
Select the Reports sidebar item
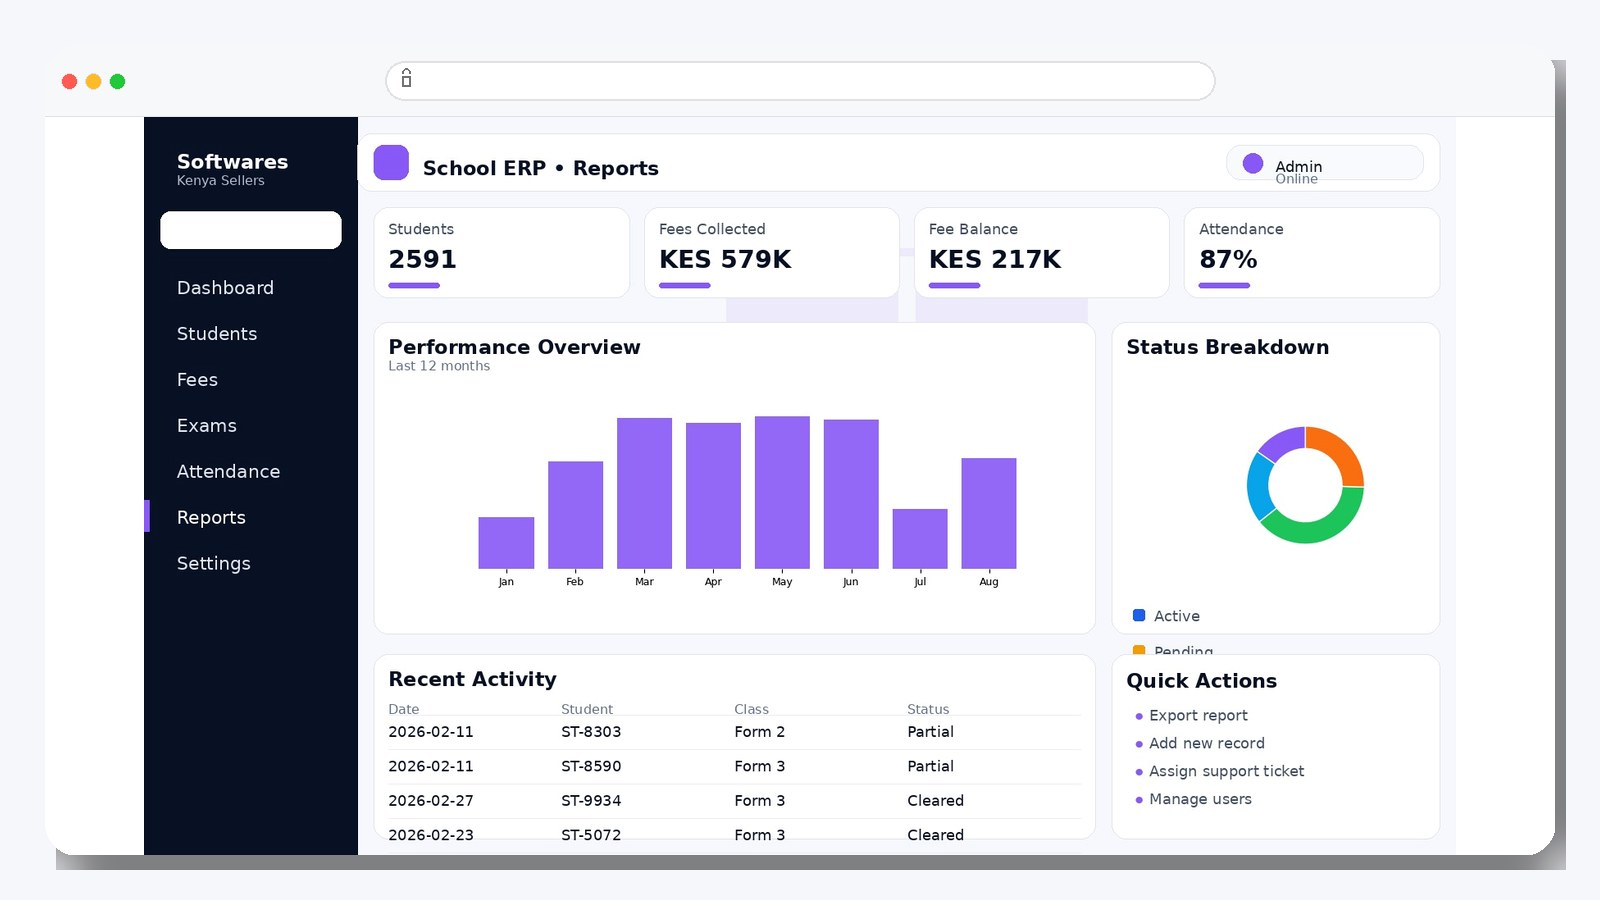pyautogui.click(x=211, y=518)
